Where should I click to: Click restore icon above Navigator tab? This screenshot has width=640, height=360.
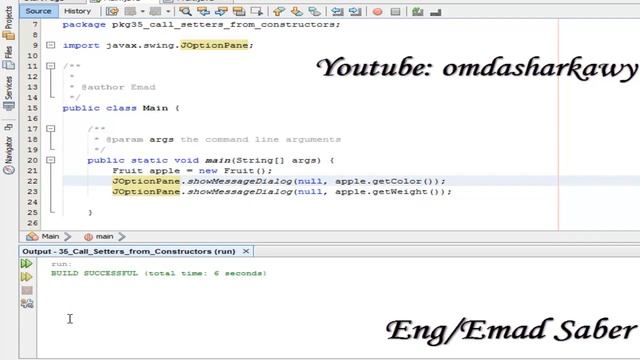(x=8, y=127)
